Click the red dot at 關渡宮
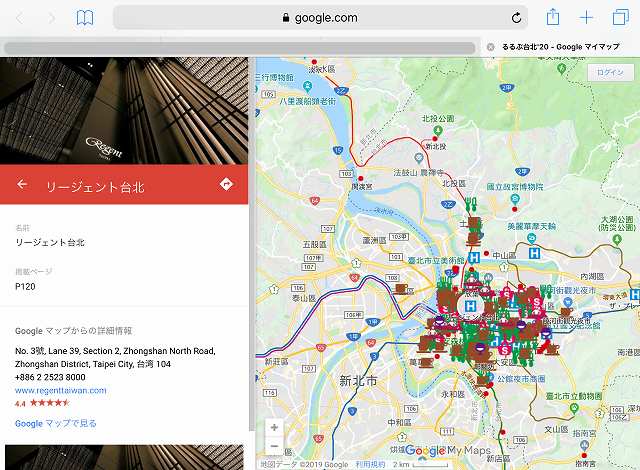This screenshot has width=640, height=470. [361, 179]
